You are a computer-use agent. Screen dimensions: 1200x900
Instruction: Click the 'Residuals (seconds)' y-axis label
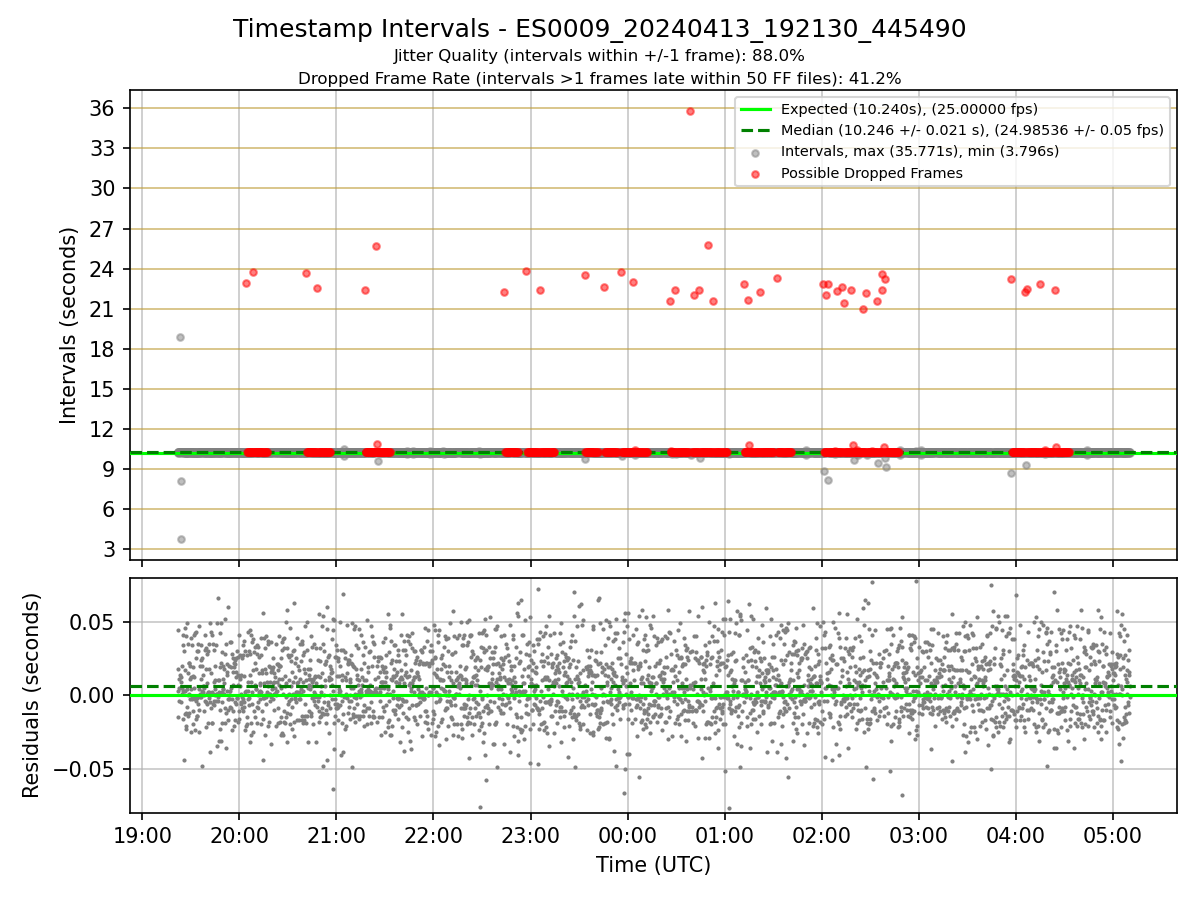[31, 695]
